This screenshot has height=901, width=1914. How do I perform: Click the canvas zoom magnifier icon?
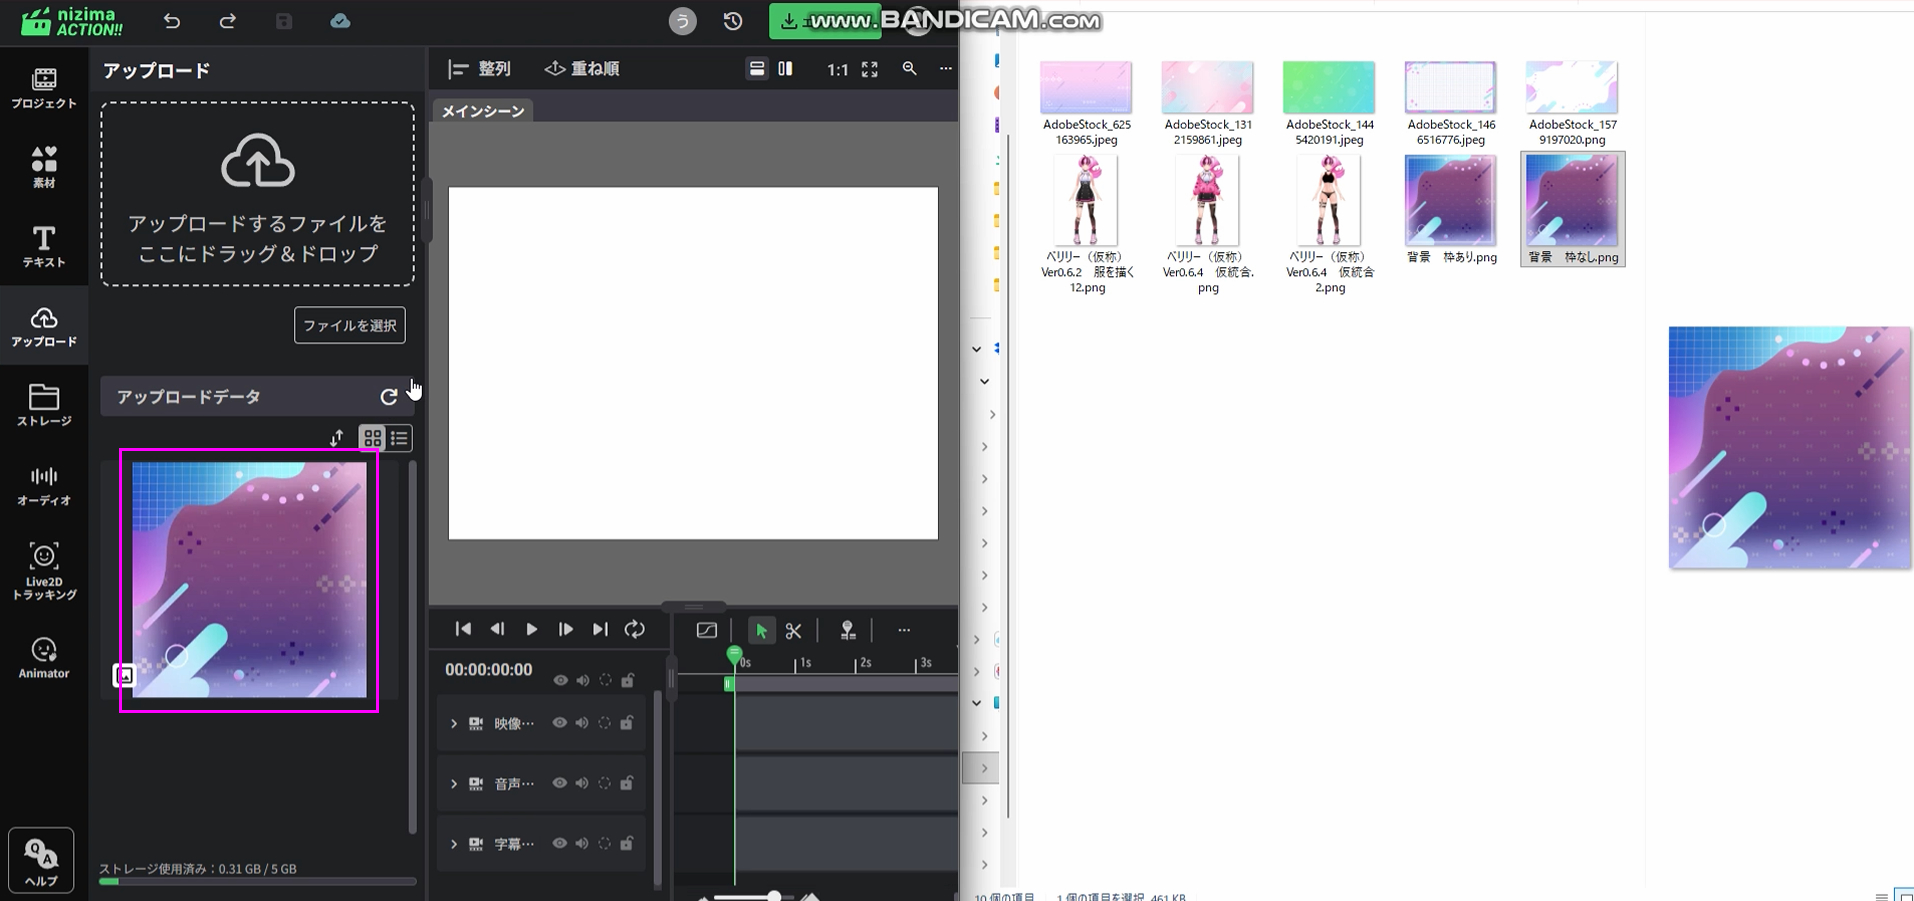point(909,69)
